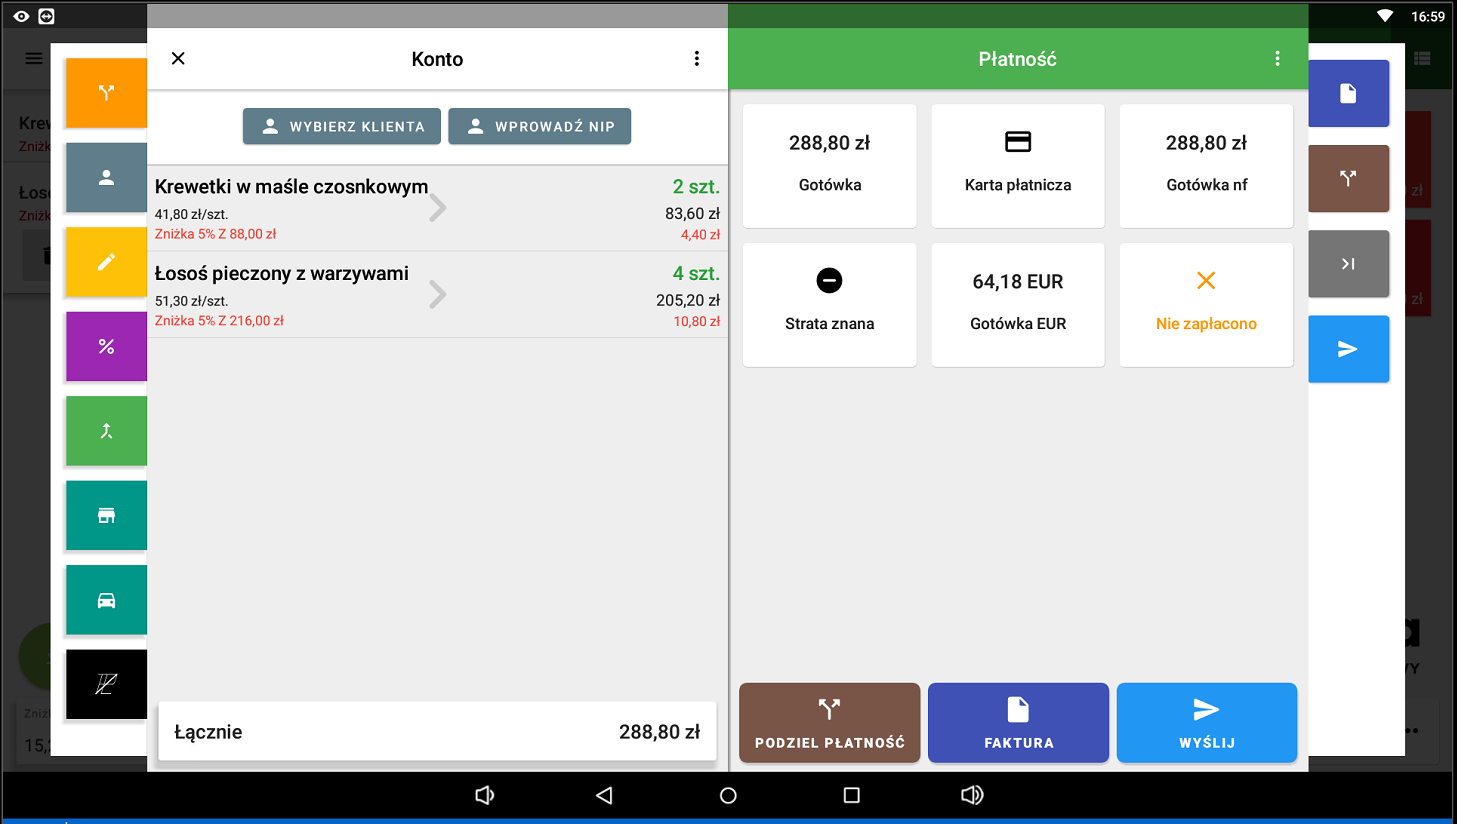Image resolution: width=1457 pixels, height=824 pixels.
Task: Mark order as Nie zapłacono
Action: [x=1206, y=305]
